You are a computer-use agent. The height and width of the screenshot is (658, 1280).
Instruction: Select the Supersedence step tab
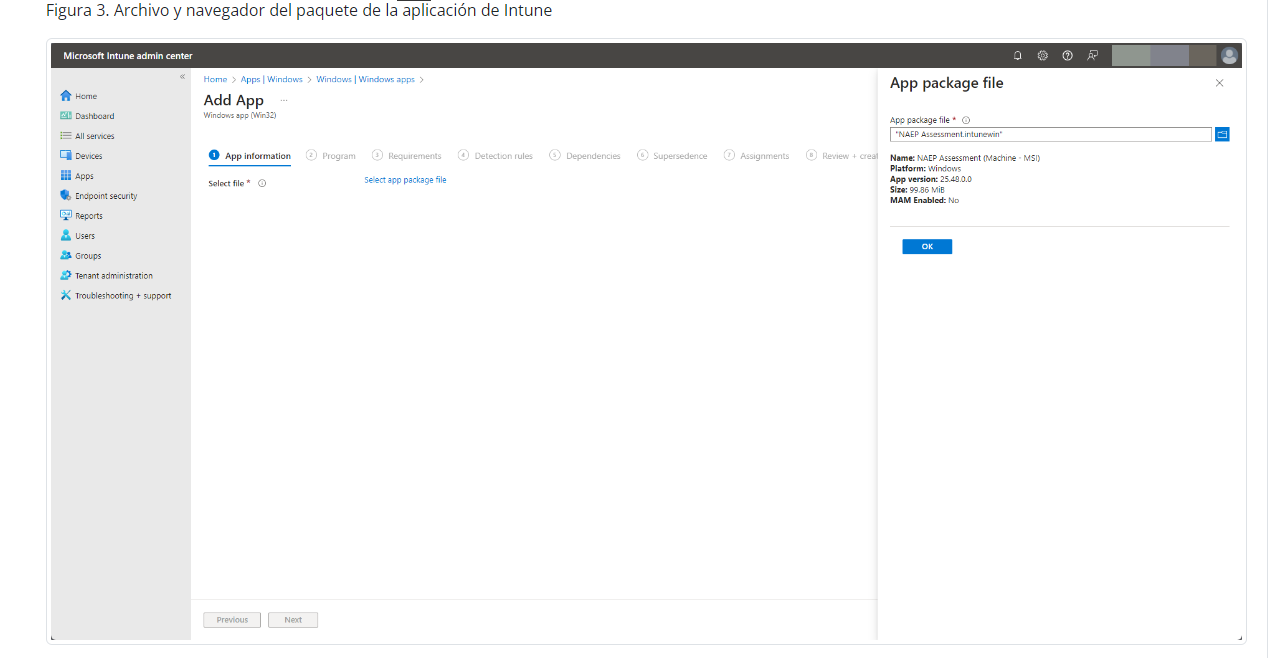pyautogui.click(x=673, y=156)
